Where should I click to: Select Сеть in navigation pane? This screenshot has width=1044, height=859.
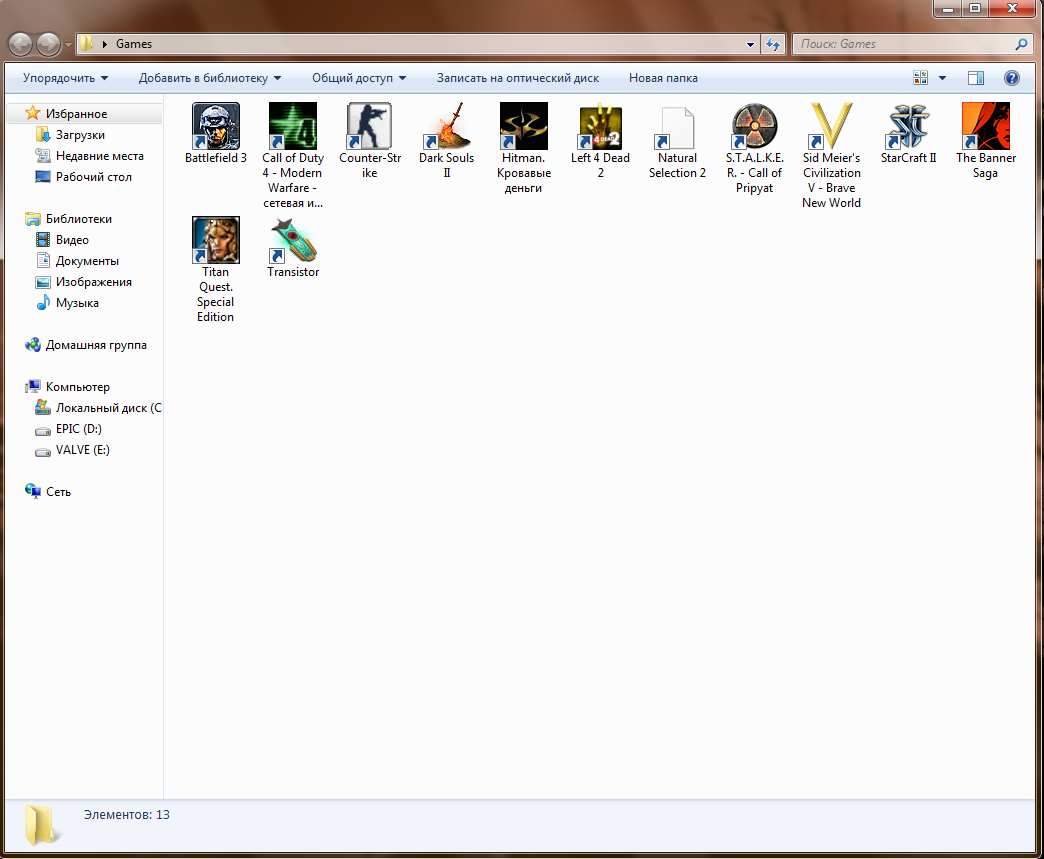point(58,492)
